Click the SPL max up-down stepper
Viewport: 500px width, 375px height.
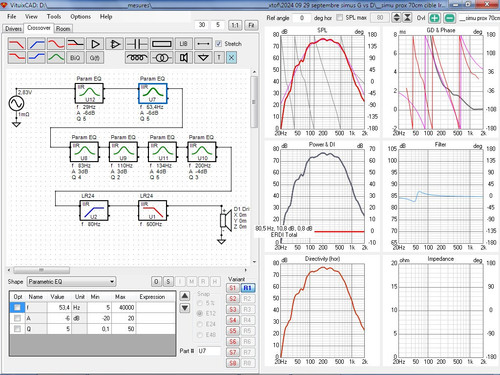396,18
